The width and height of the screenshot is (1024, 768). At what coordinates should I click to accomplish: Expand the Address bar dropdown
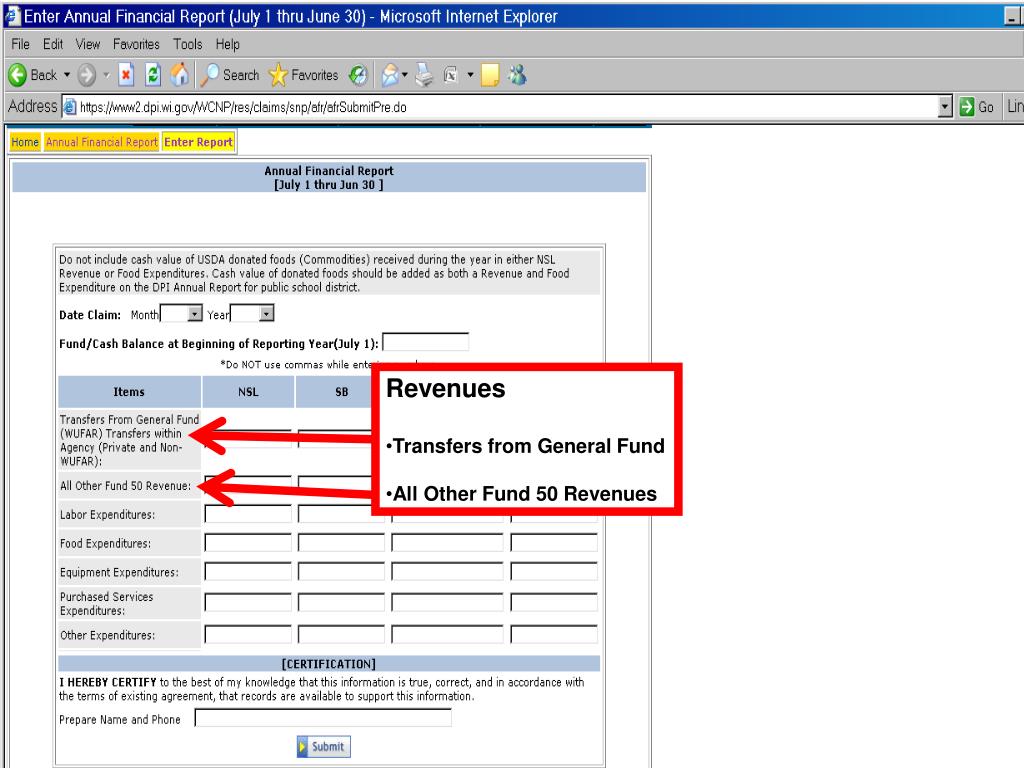coord(945,106)
